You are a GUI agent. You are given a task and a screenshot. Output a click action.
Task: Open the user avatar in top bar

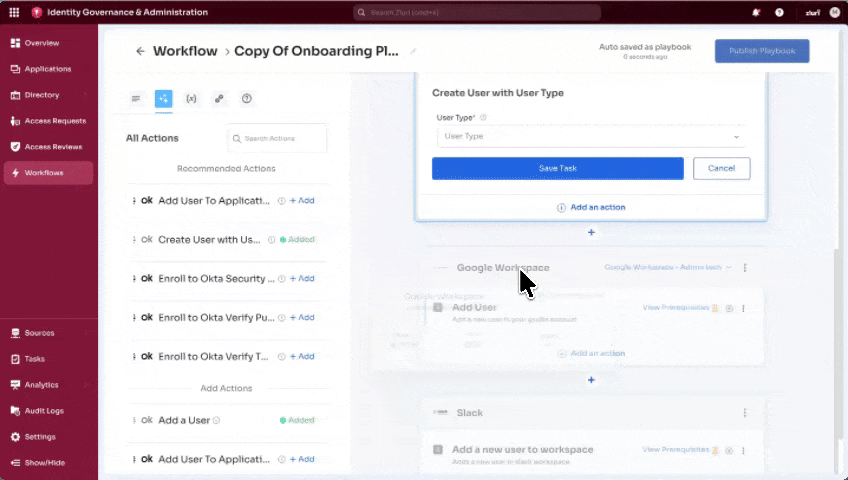[x=834, y=12]
